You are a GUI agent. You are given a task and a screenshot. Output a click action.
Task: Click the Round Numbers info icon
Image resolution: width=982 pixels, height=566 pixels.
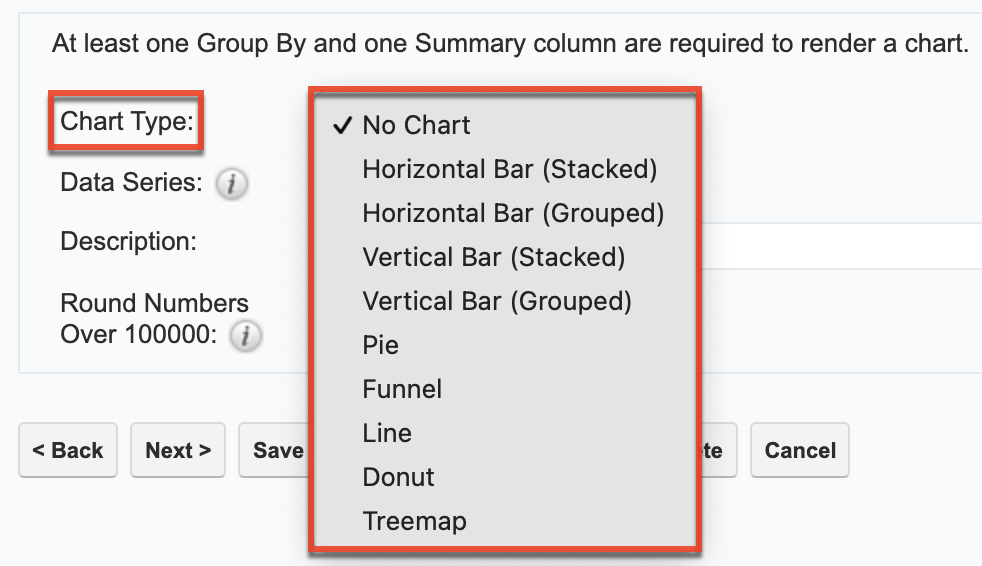(246, 337)
